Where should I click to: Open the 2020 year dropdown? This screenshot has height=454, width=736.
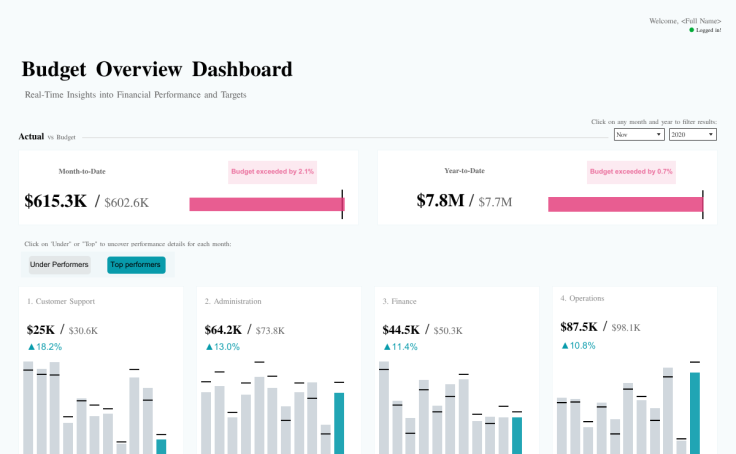[693, 135]
